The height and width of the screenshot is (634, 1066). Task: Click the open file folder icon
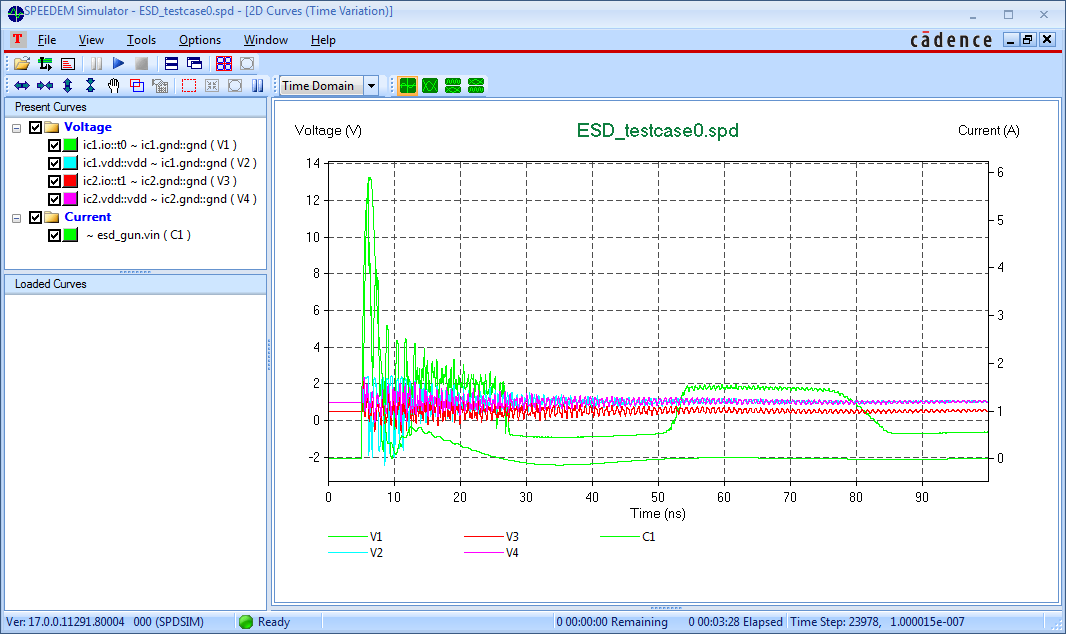tap(21, 63)
